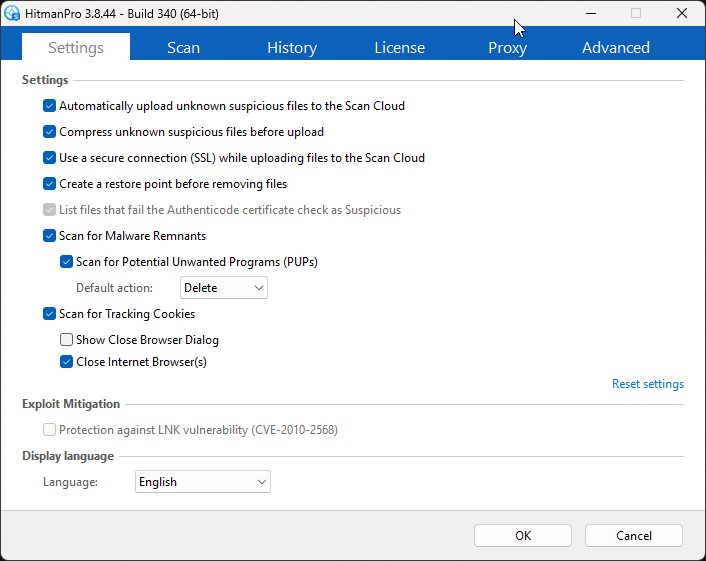Switch to the Proxy tab
Screen dimensions: 706x561
tap(507, 47)
